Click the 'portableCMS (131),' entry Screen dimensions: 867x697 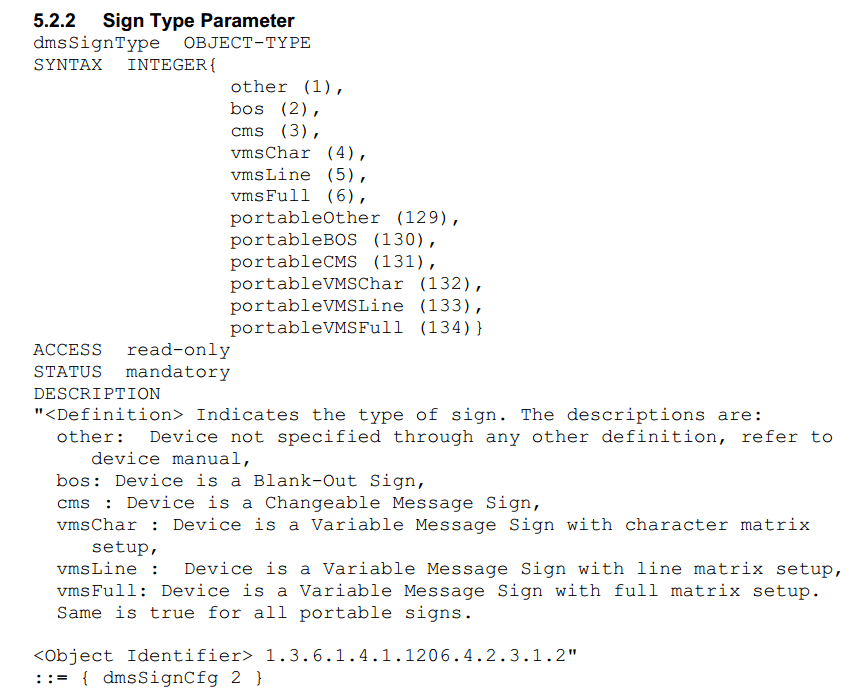[x=334, y=262]
